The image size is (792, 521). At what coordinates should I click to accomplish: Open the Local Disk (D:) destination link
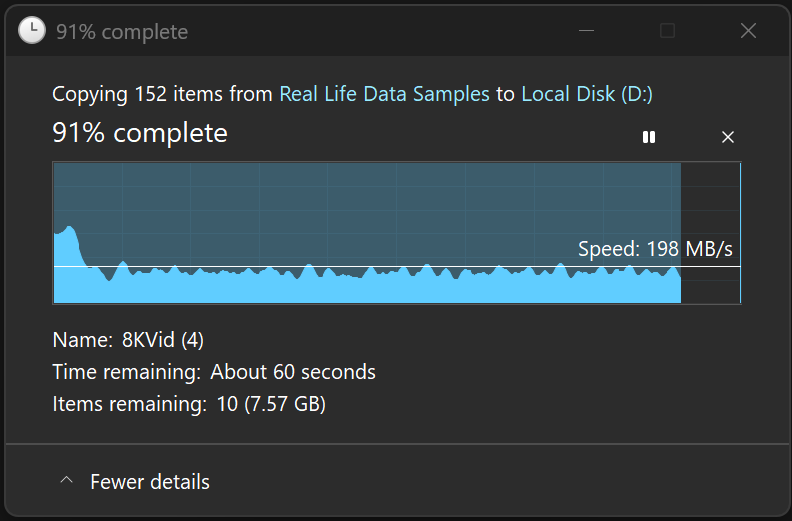point(587,94)
